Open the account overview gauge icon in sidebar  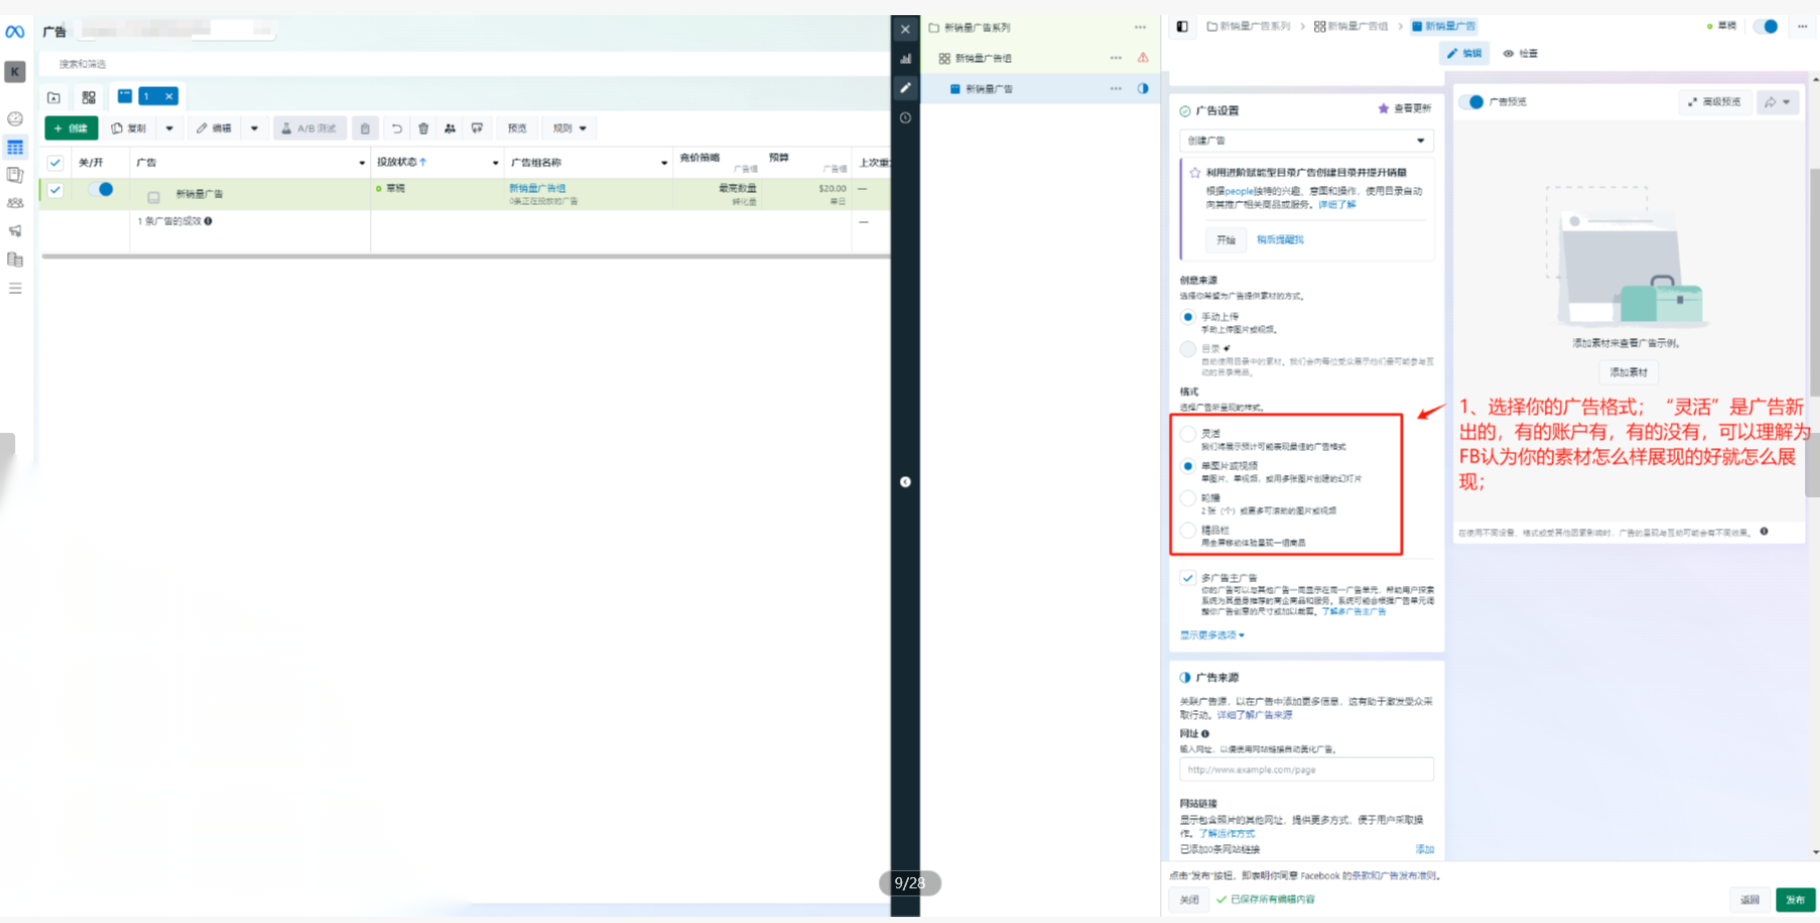[x=15, y=119]
